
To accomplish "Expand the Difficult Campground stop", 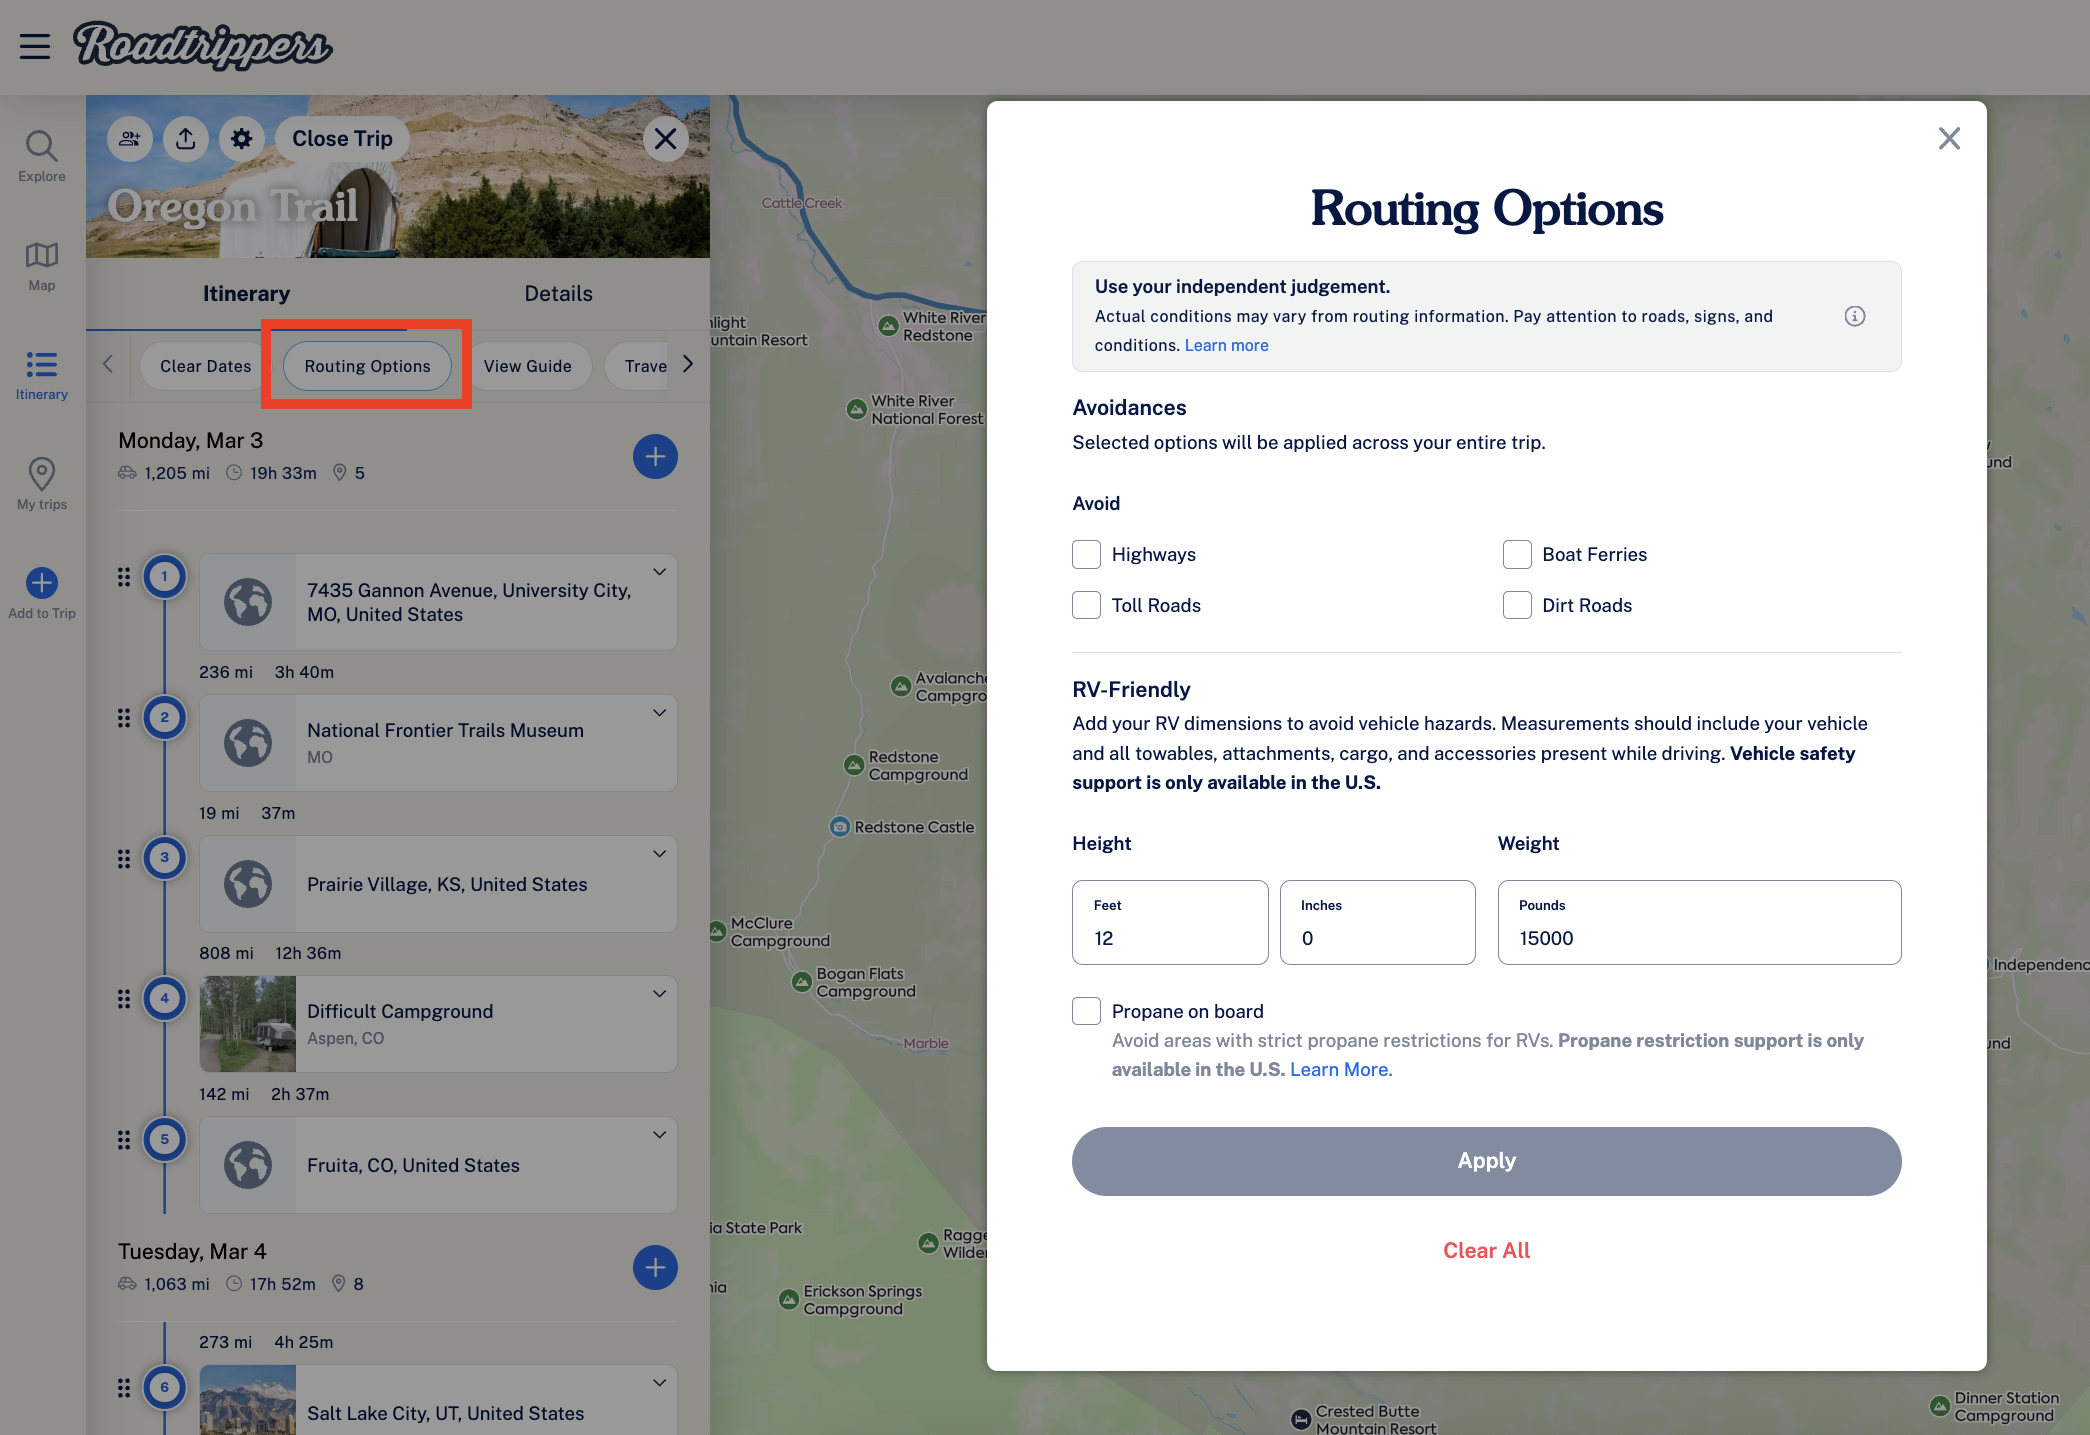I will point(659,994).
